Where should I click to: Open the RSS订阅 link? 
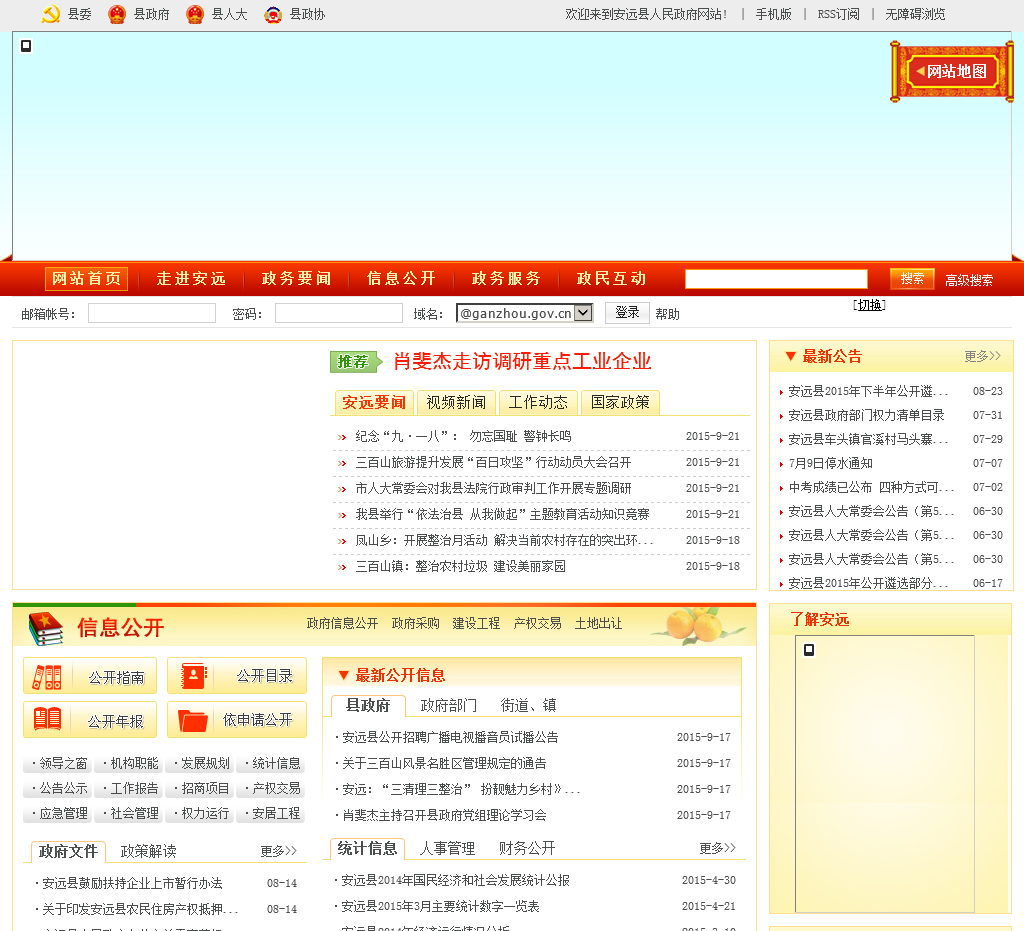point(839,14)
